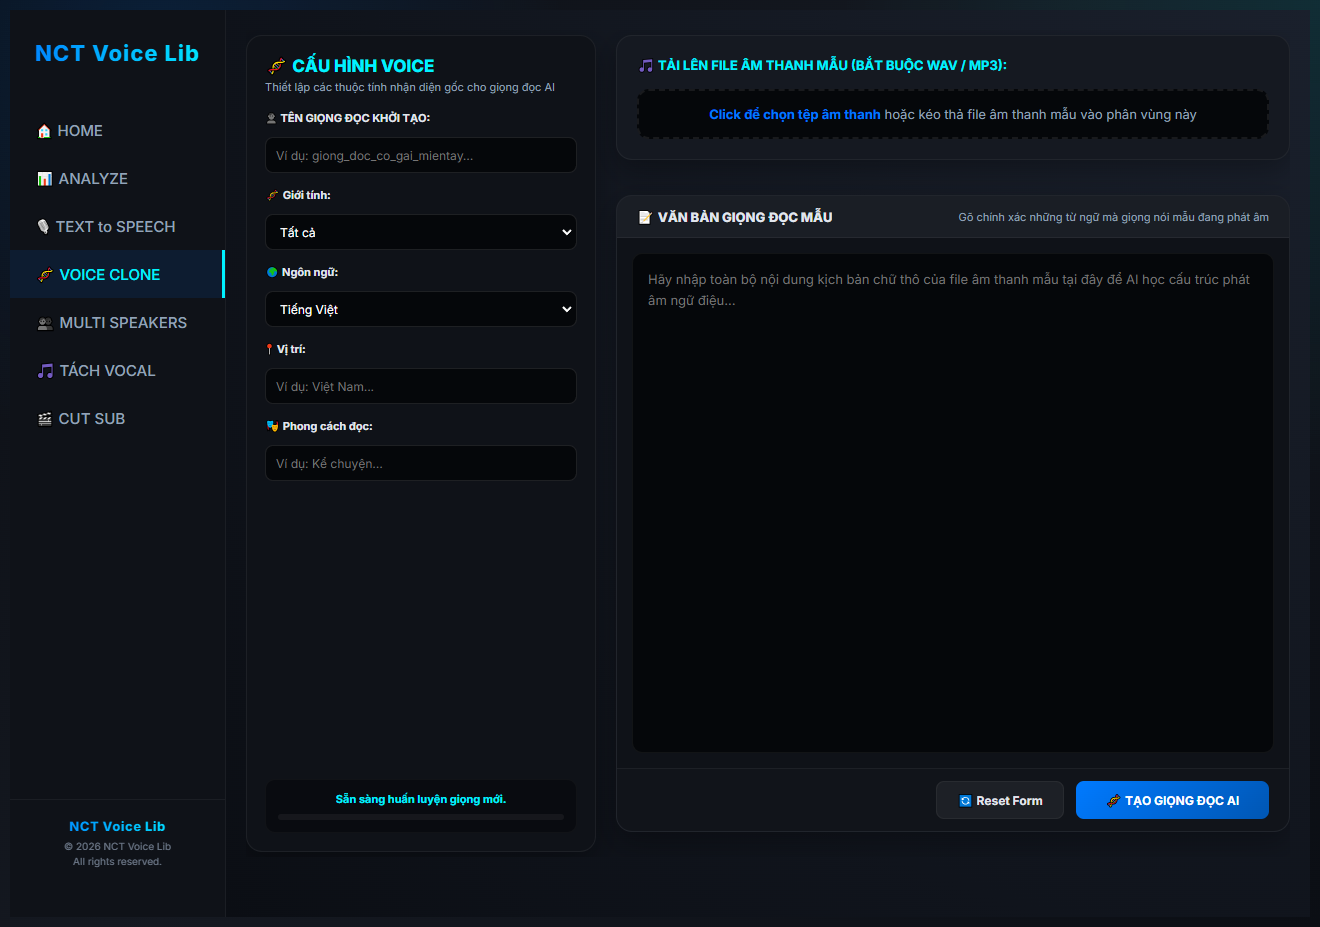Click the DNA icon inside TẠO GIỌNG ĐỌC AI
This screenshot has height=927, width=1320.
1114,801
